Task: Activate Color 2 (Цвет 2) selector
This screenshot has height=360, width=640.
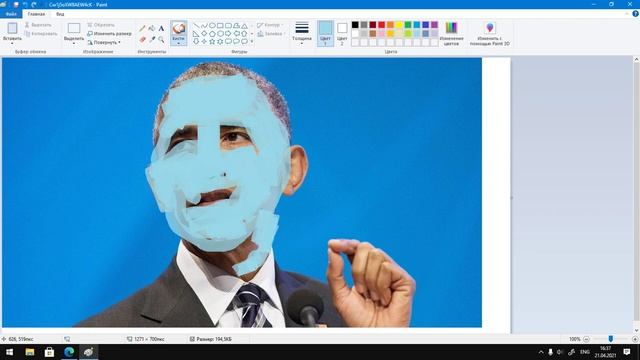Action: tap(342, 33)
